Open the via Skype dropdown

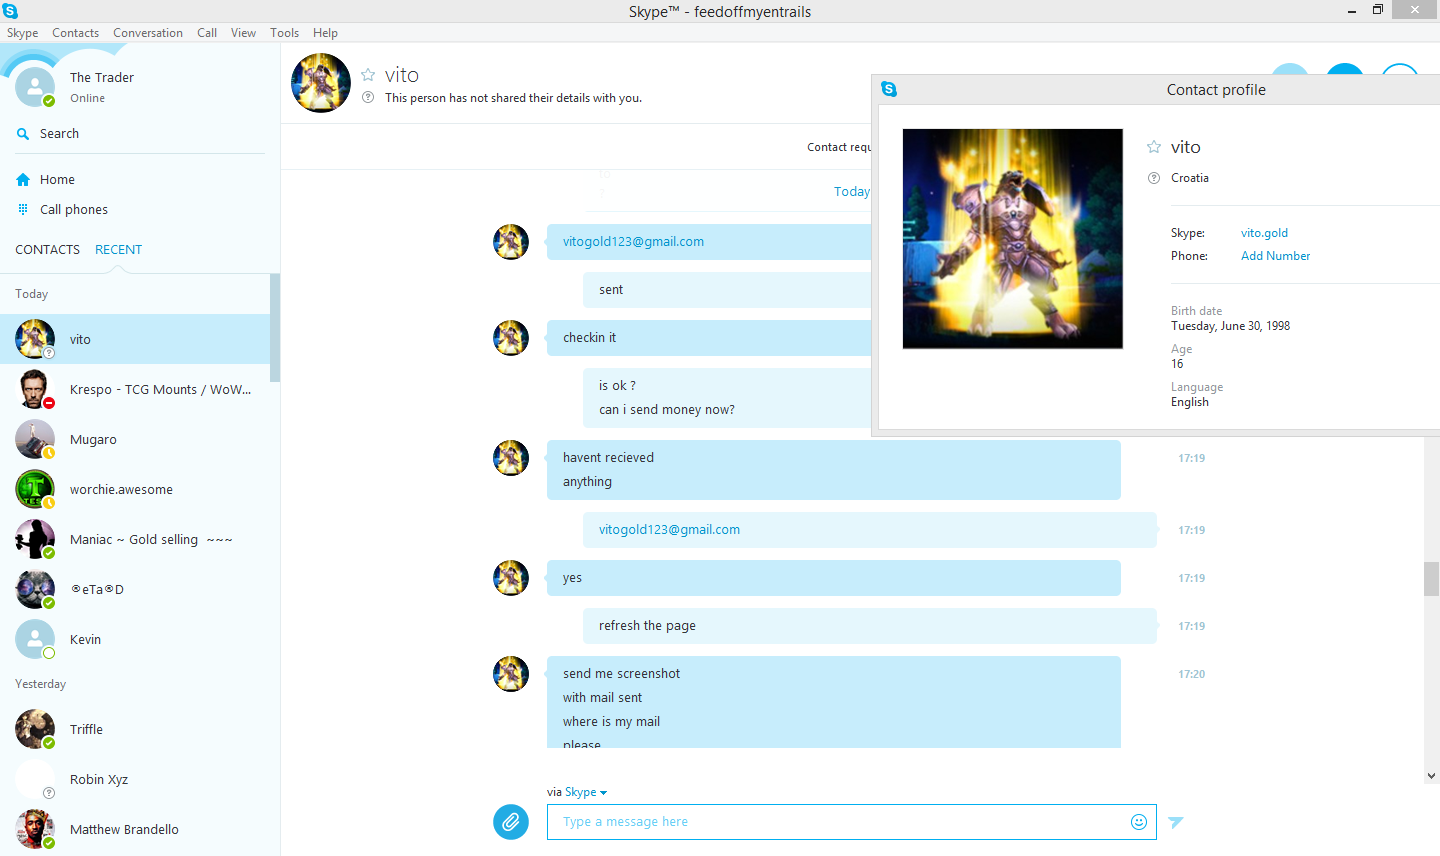pyautogui.click(x=586, y=792)
